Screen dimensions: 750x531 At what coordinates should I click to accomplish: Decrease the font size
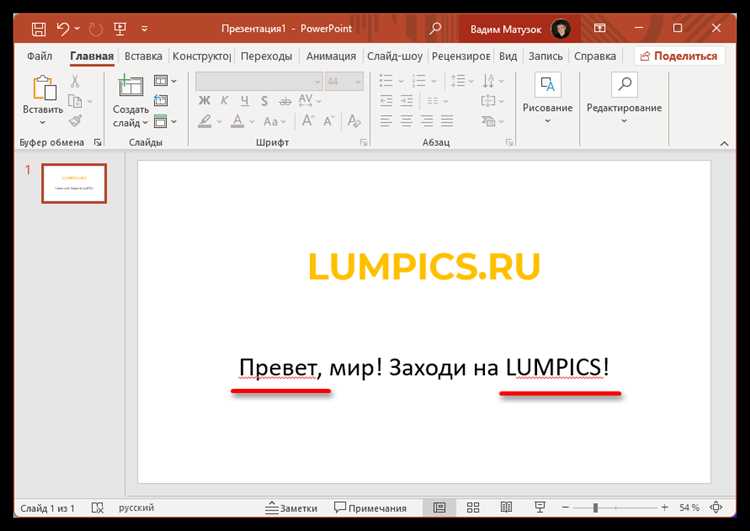coord(328,121)
